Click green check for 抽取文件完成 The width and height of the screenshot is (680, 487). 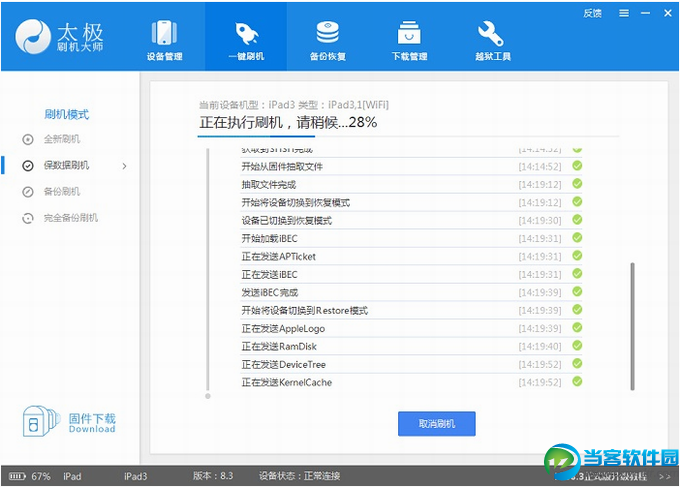coord(577,184)
